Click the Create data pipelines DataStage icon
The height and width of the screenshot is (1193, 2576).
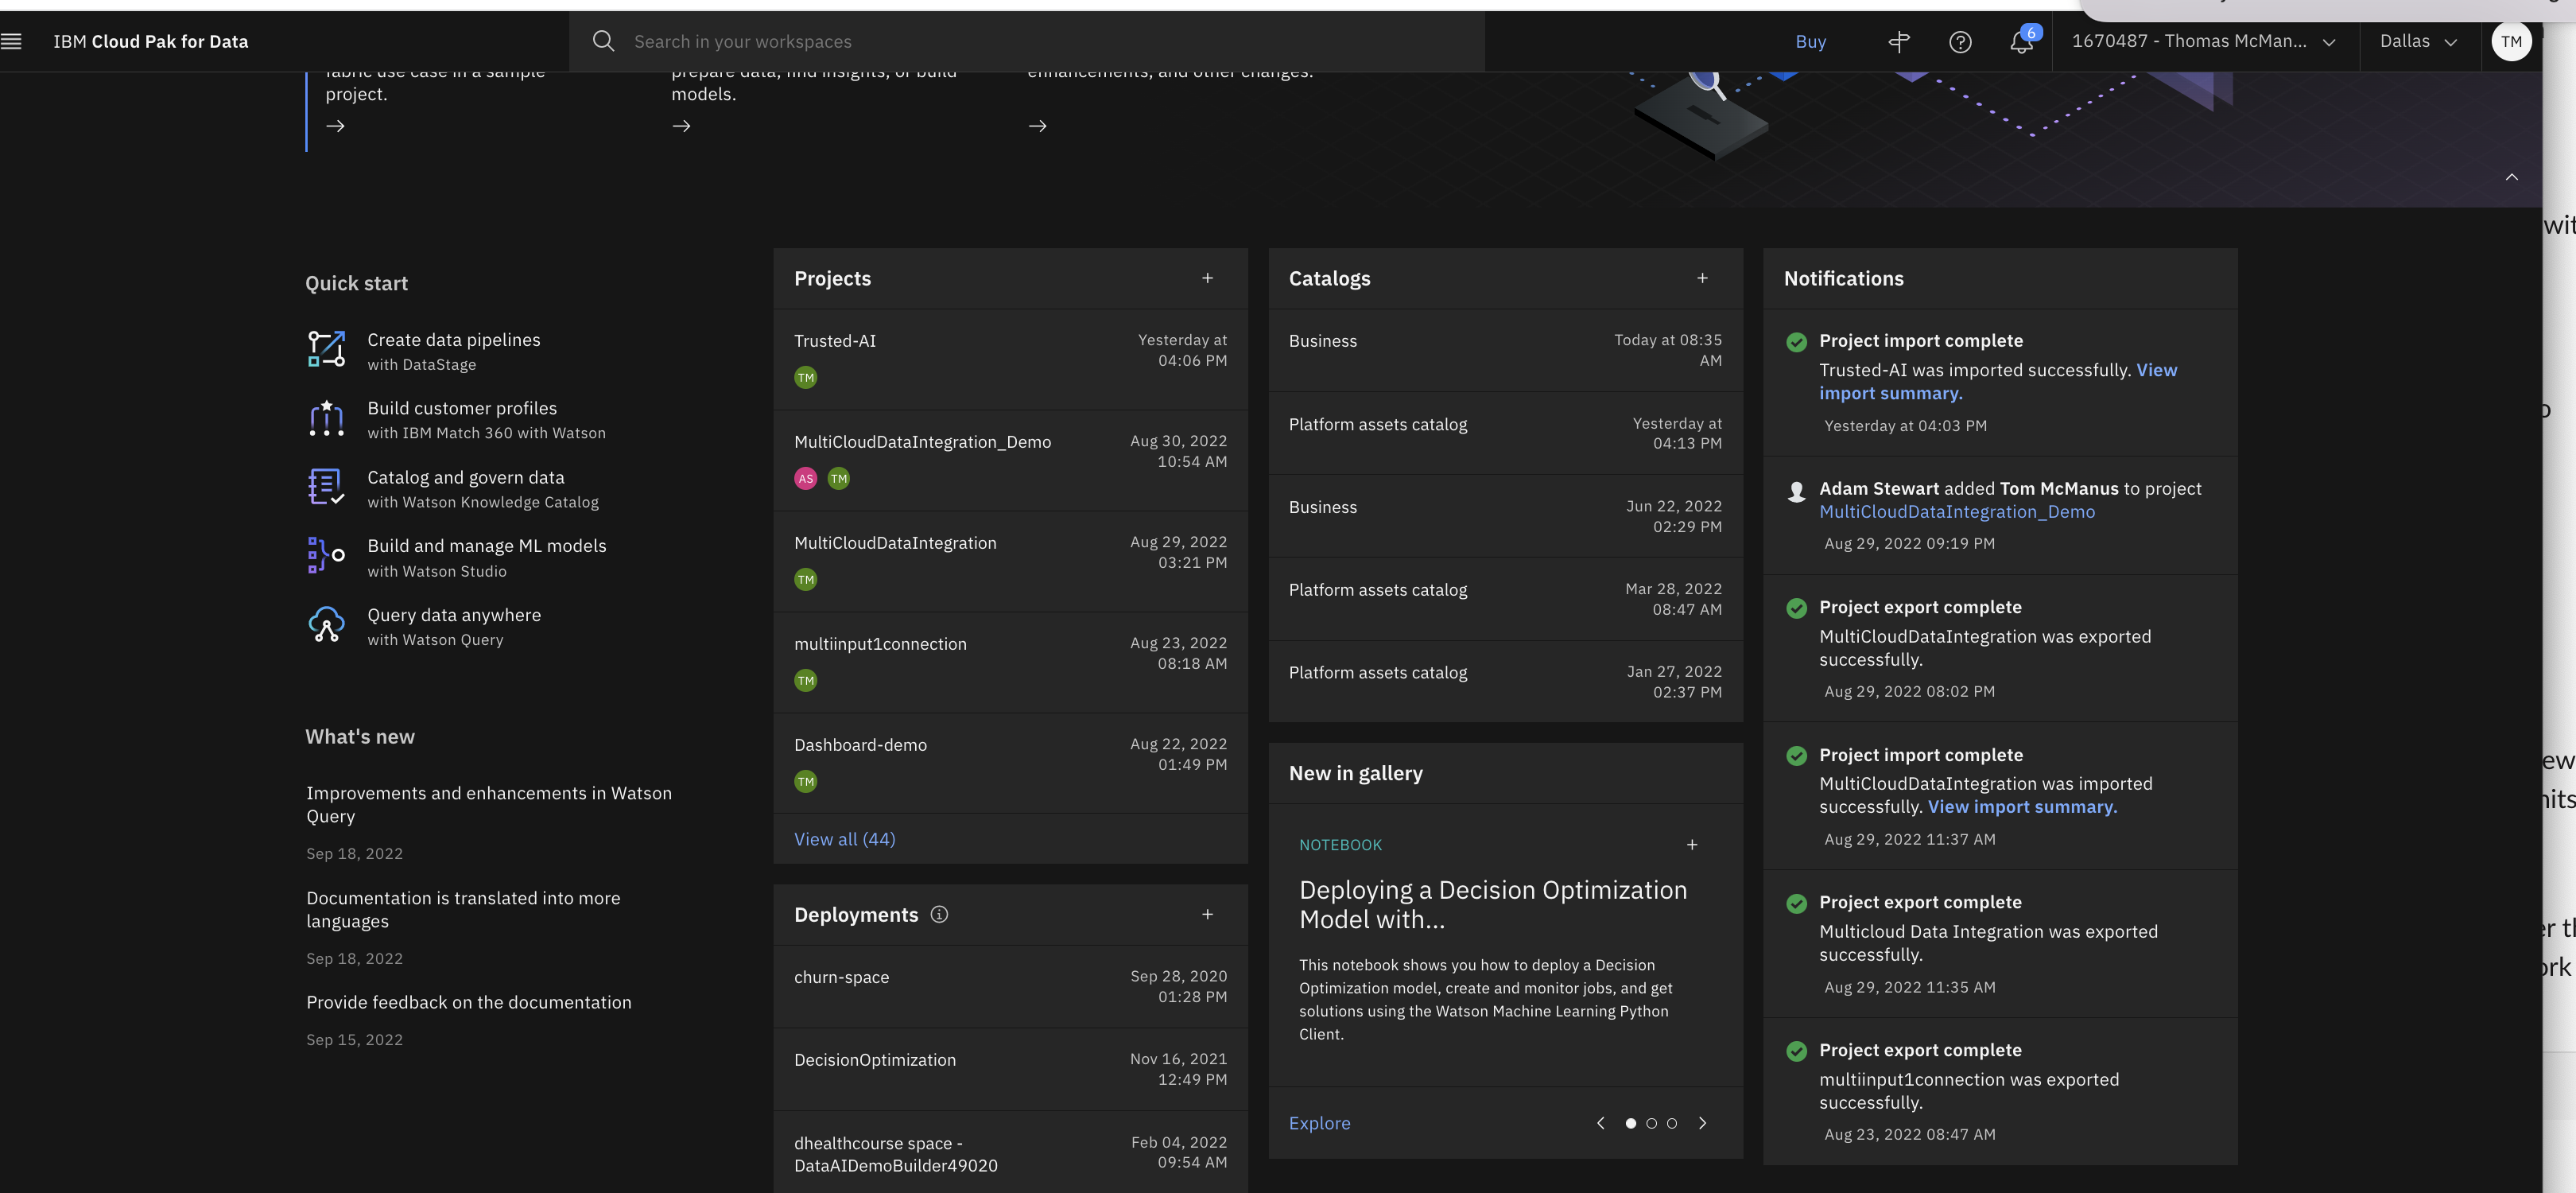pyautogui.click(x=326, y=350)
